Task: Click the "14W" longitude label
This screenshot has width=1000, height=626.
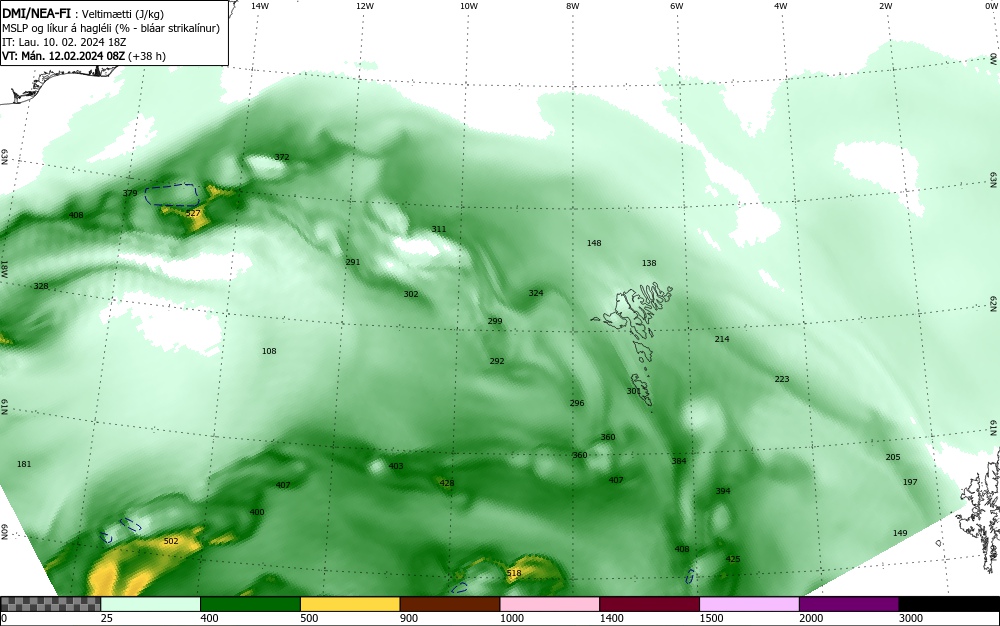Action: click(260, 6)
